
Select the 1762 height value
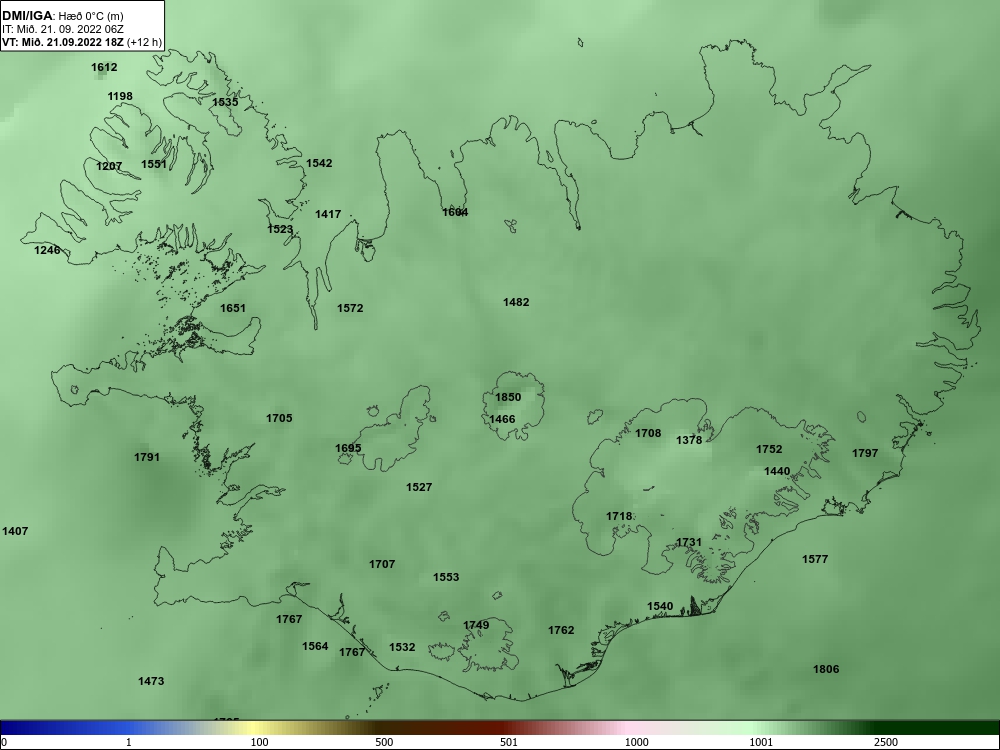[561, 630]
